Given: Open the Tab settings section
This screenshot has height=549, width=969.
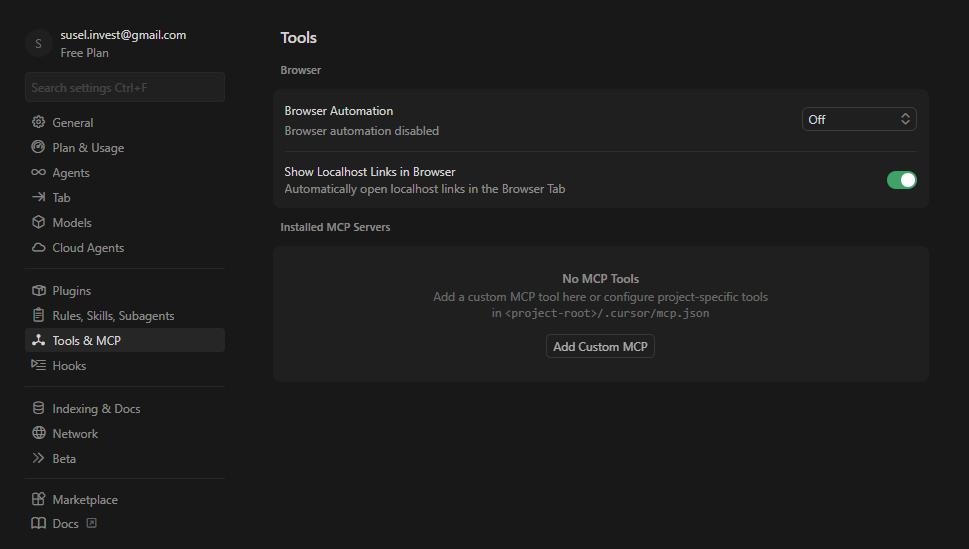Looking at the screenshot, I should 61,197.
